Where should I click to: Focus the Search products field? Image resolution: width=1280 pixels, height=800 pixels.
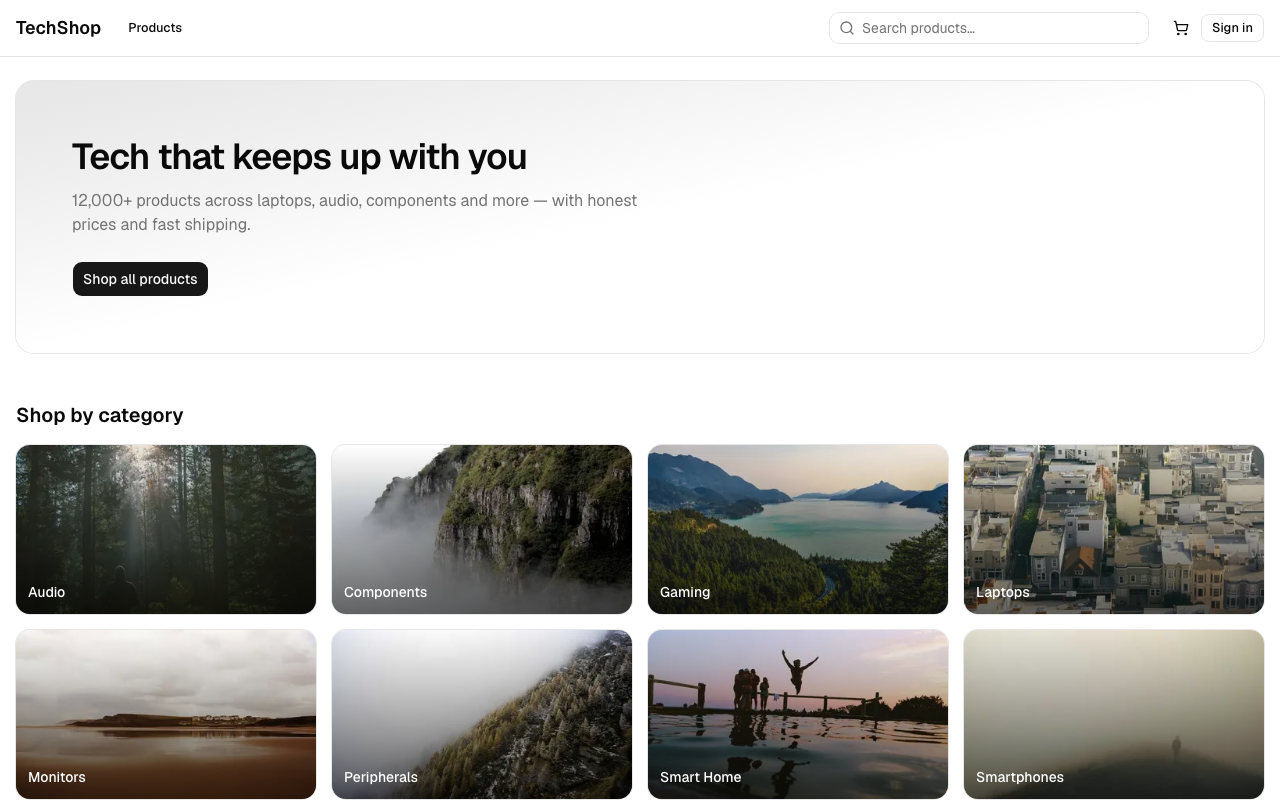[x=989, y=28]
